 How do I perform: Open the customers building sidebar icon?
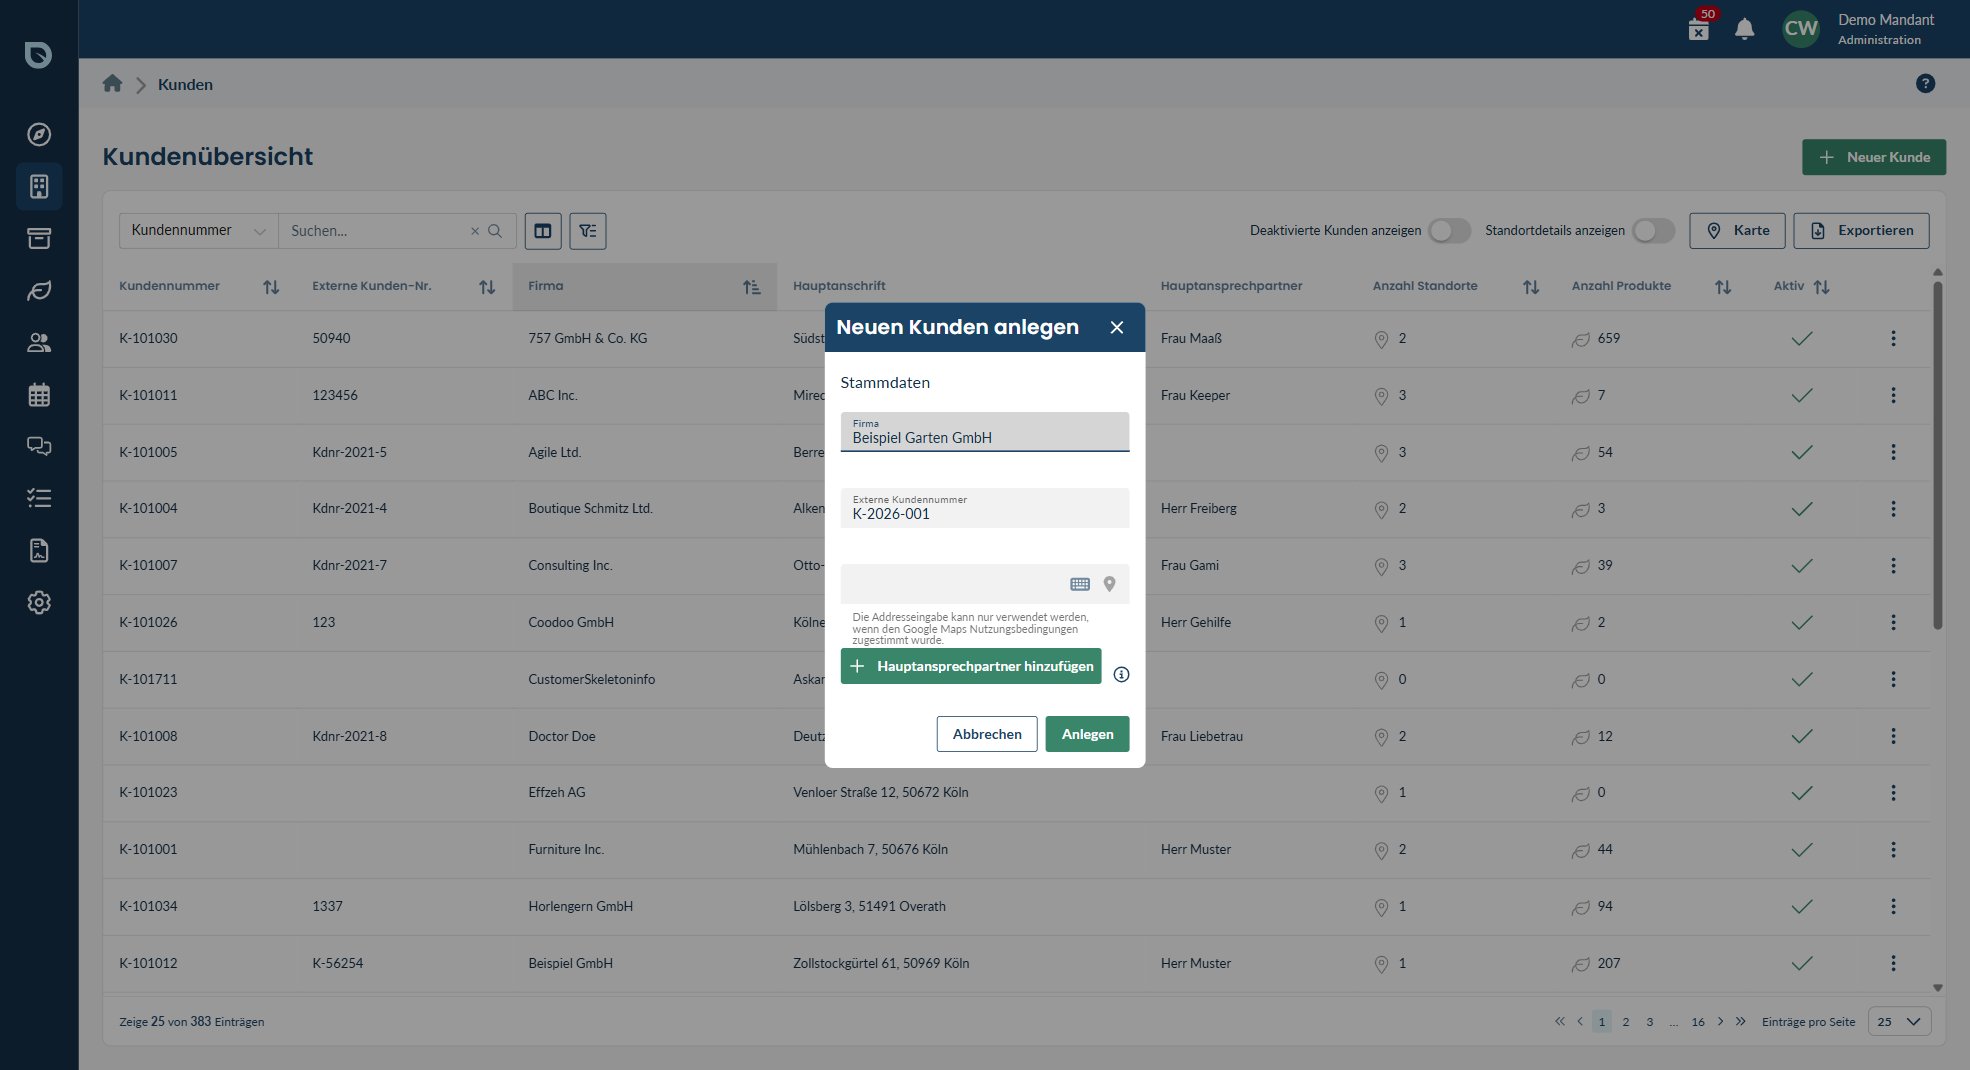[x=39, y=186]
